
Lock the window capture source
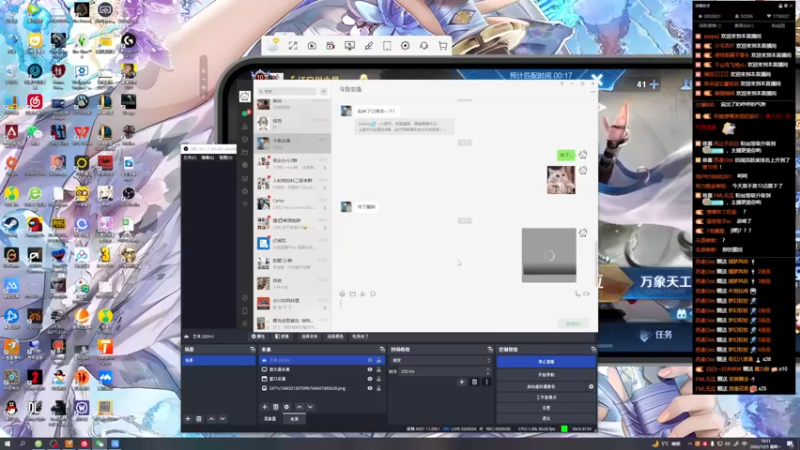click(x=379, y=379)
